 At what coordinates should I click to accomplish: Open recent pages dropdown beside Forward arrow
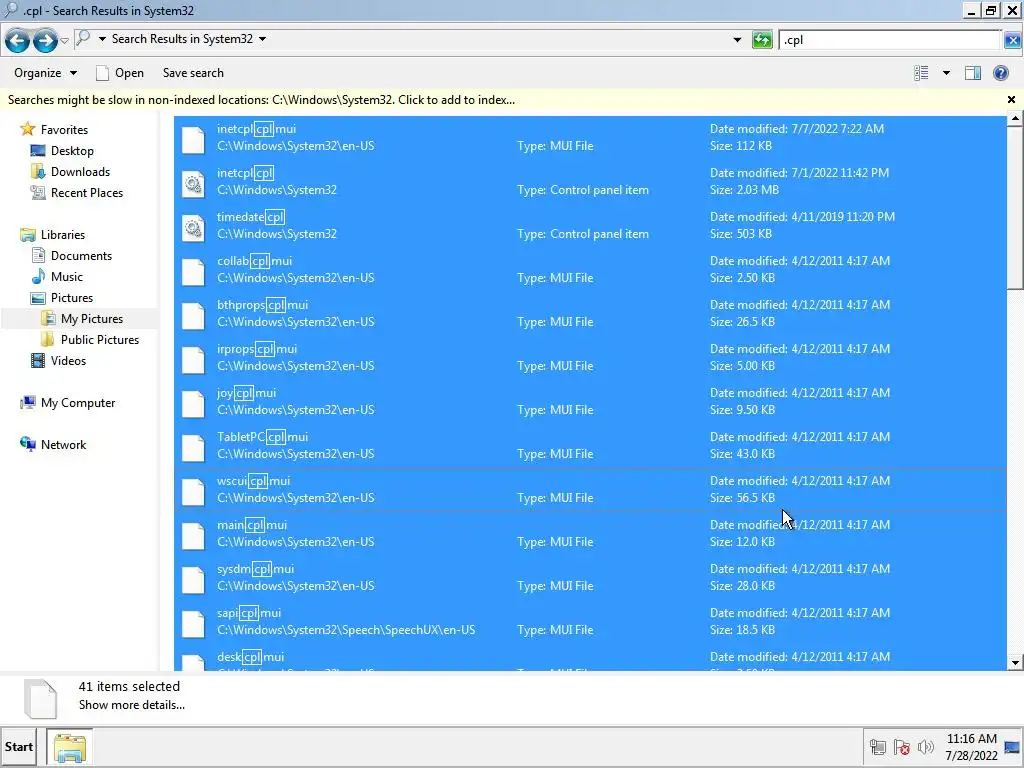(x=64, y=40)
